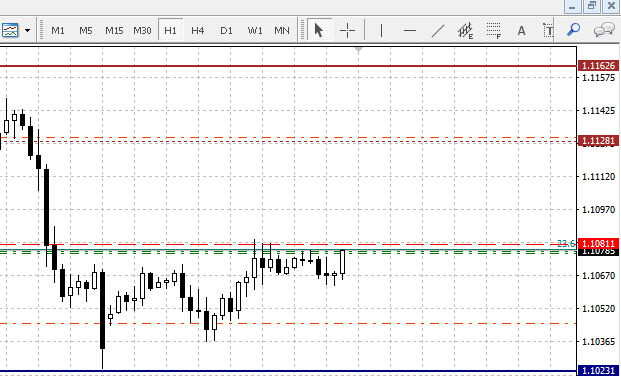The image size is (621, 376).
Task: Click the 1.10670 price scale value
Action: tap(598, 275)
